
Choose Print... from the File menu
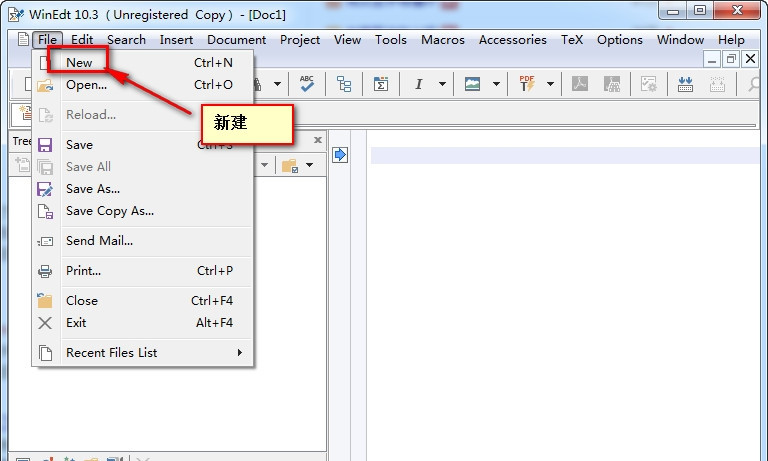[x=142, y=270]
